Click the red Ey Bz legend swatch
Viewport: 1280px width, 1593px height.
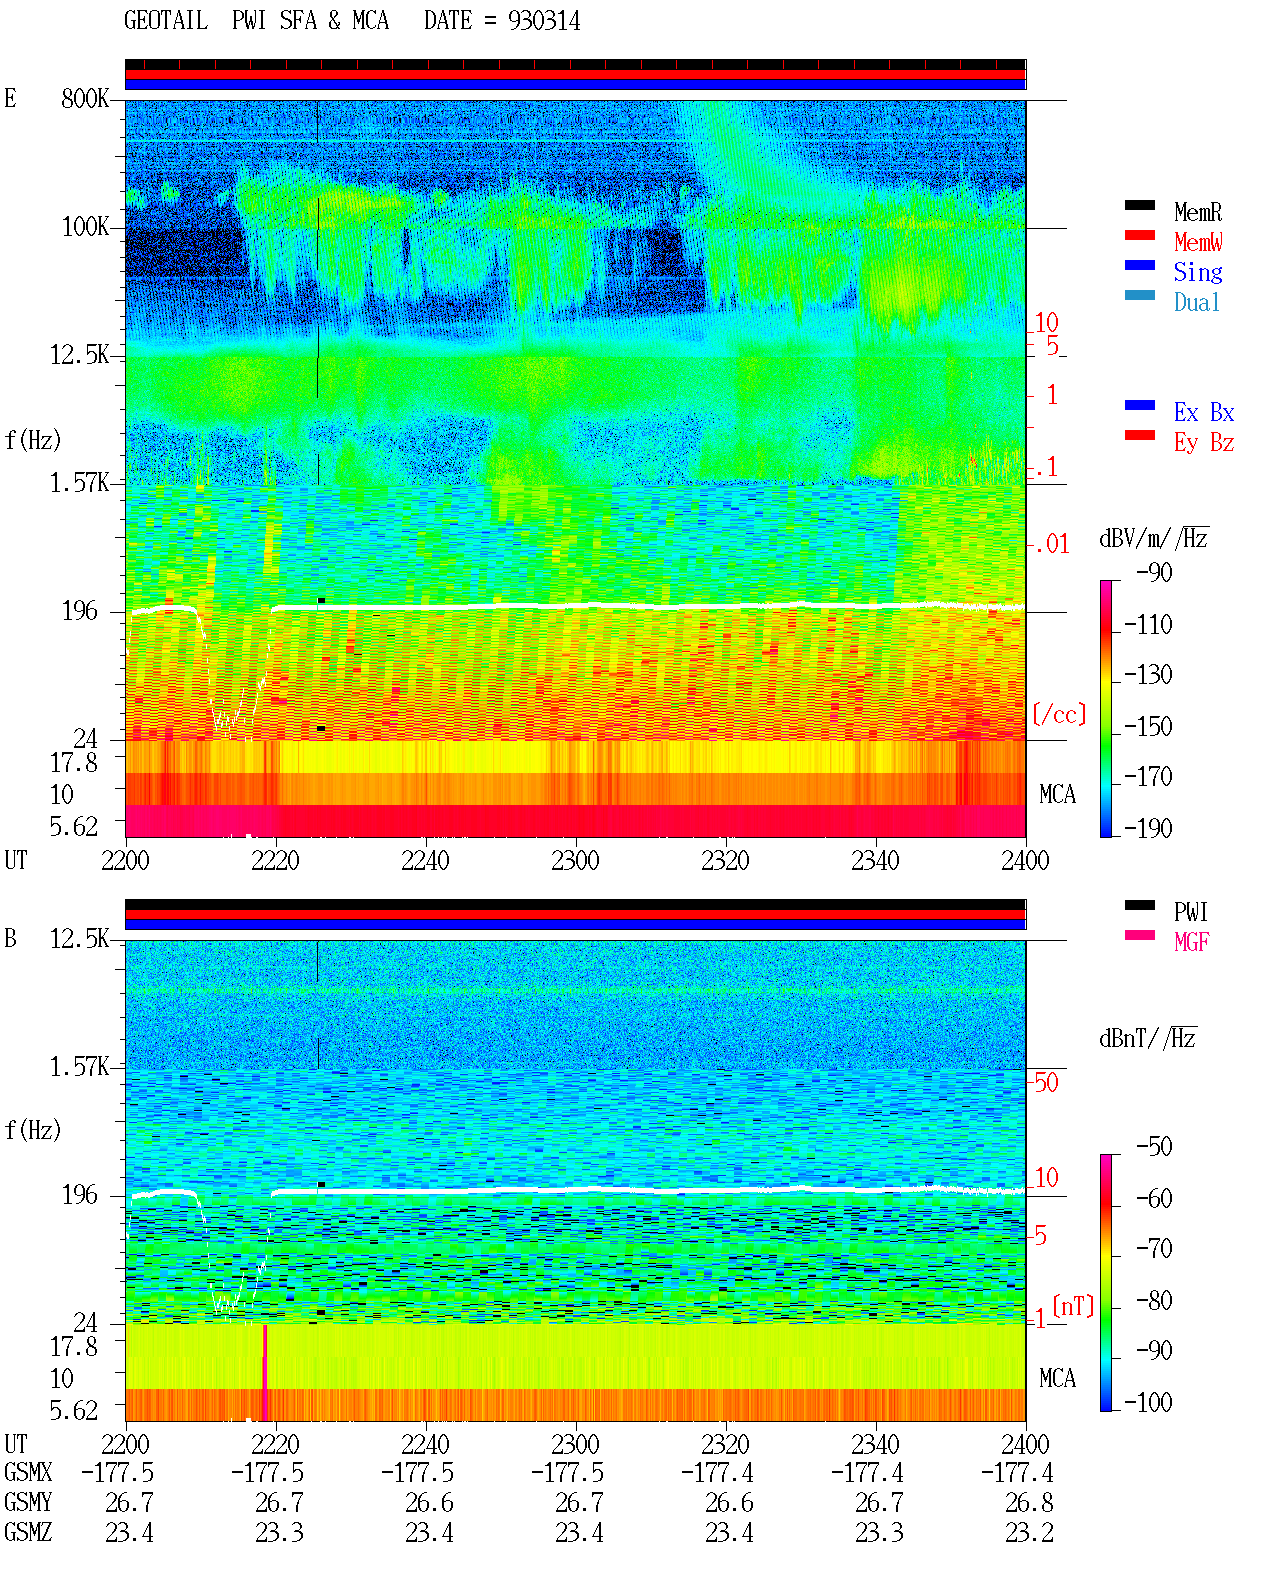tap(1140, 435)
